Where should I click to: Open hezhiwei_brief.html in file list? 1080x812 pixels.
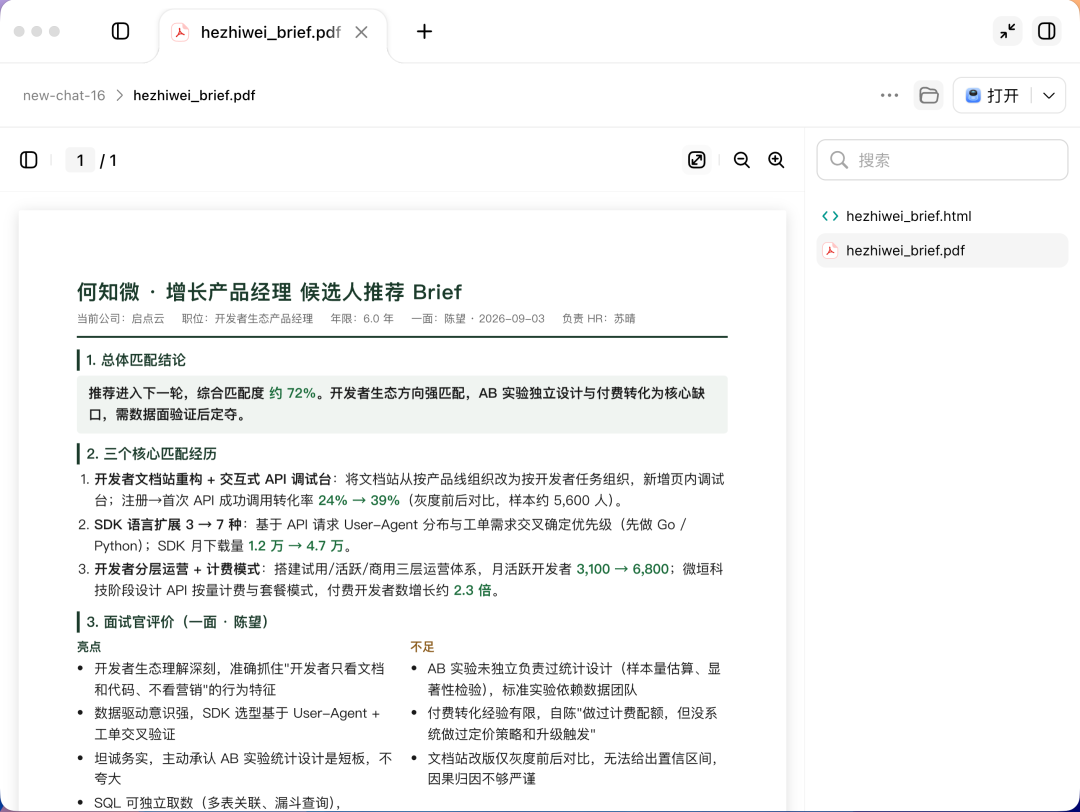click(x=942, y=216)
